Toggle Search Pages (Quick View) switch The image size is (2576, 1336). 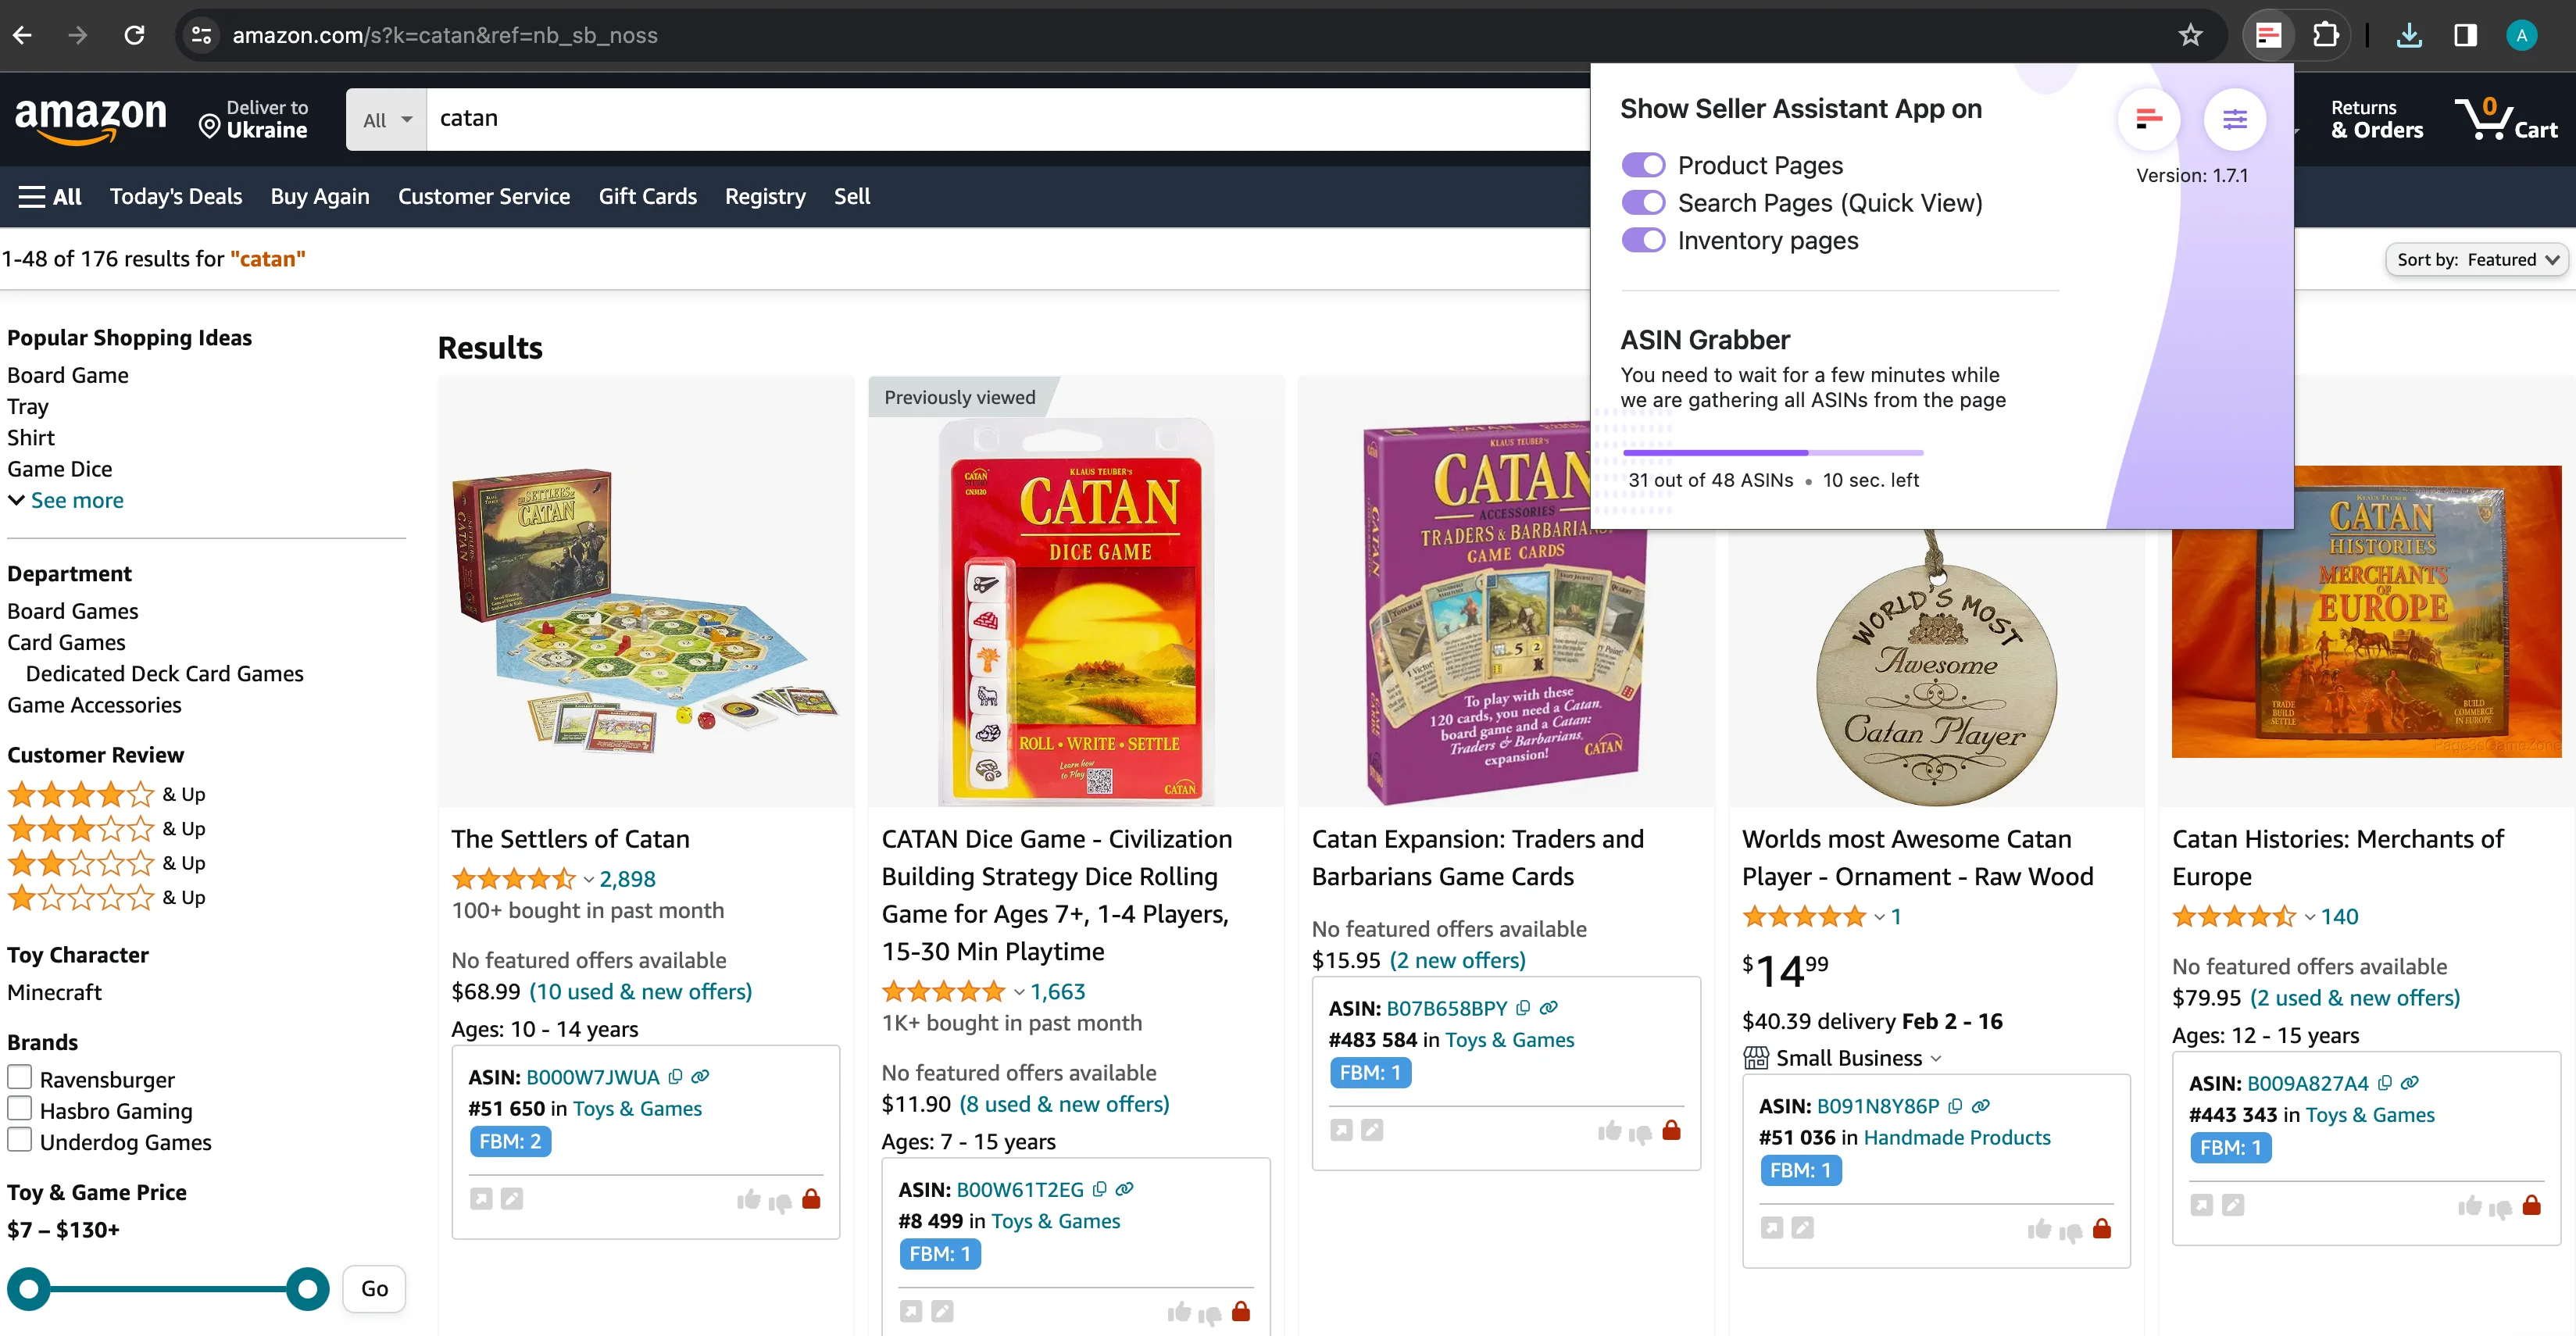(1643, 203)
